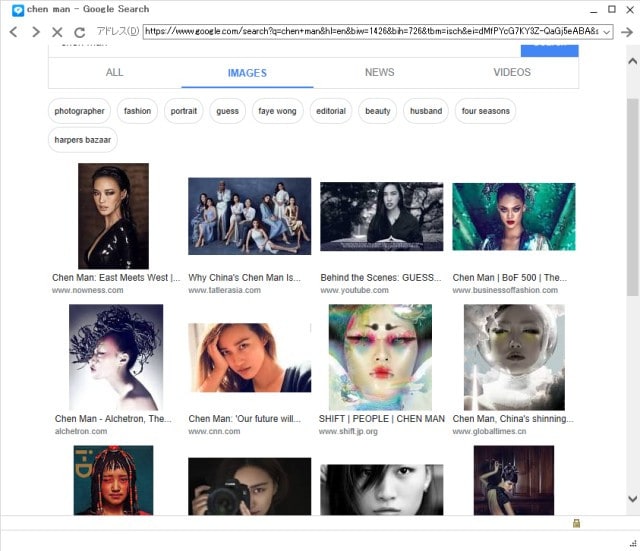The image size is (640, 551).
Task: Open the Behind the Scenes GUESS thumbnail
Action: pos(382,216)
